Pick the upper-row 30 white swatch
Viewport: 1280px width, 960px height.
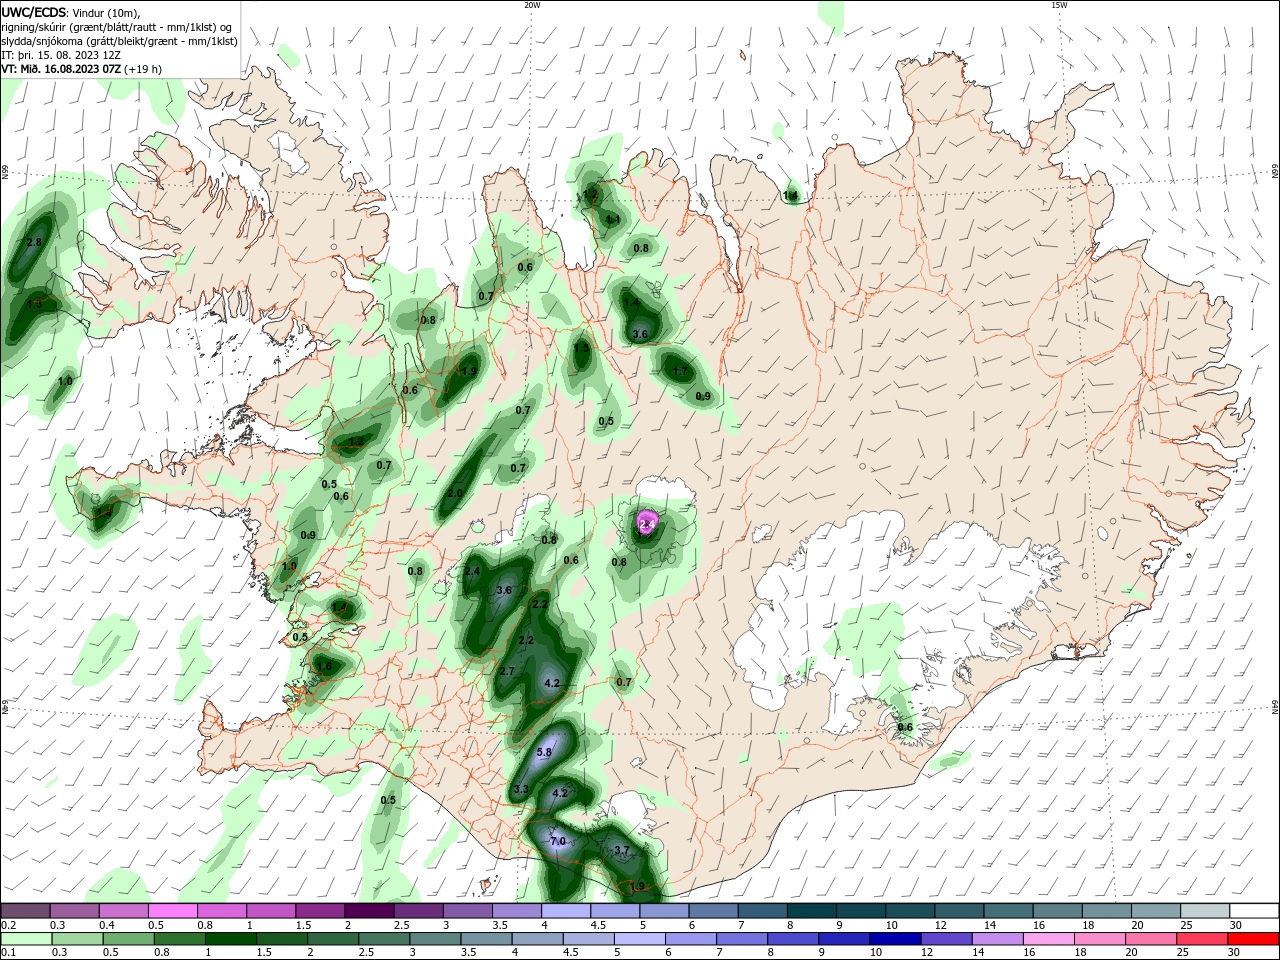(1255, 911)
